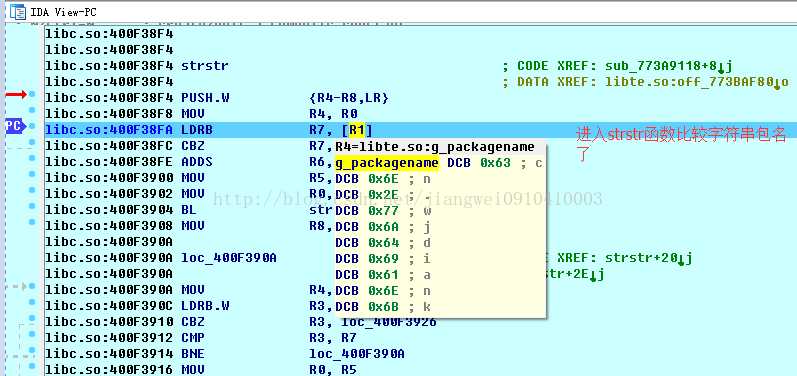Toggle breakpoint dot at 400F38FA LDRB line

tap(32, 126)
